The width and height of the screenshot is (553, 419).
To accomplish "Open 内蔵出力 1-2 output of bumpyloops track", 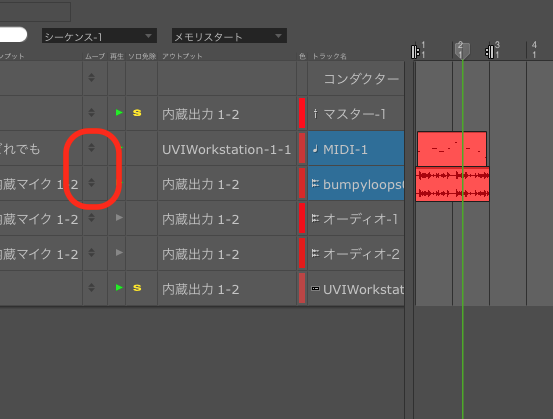I will 200,184.
